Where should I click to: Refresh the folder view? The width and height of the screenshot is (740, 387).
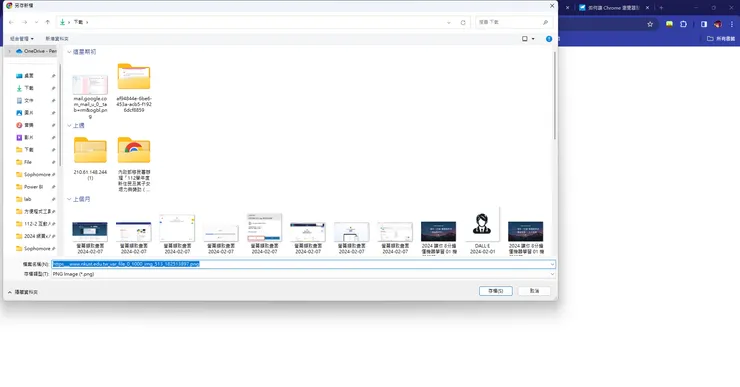coord(463,22)
